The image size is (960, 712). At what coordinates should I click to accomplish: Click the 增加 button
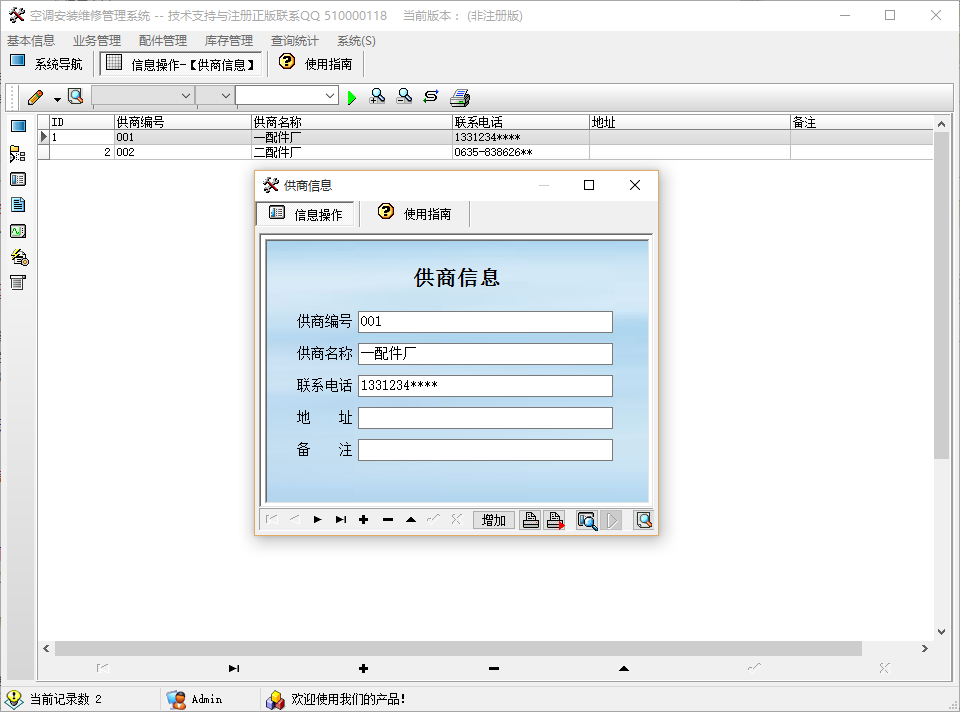click(494, 520)
